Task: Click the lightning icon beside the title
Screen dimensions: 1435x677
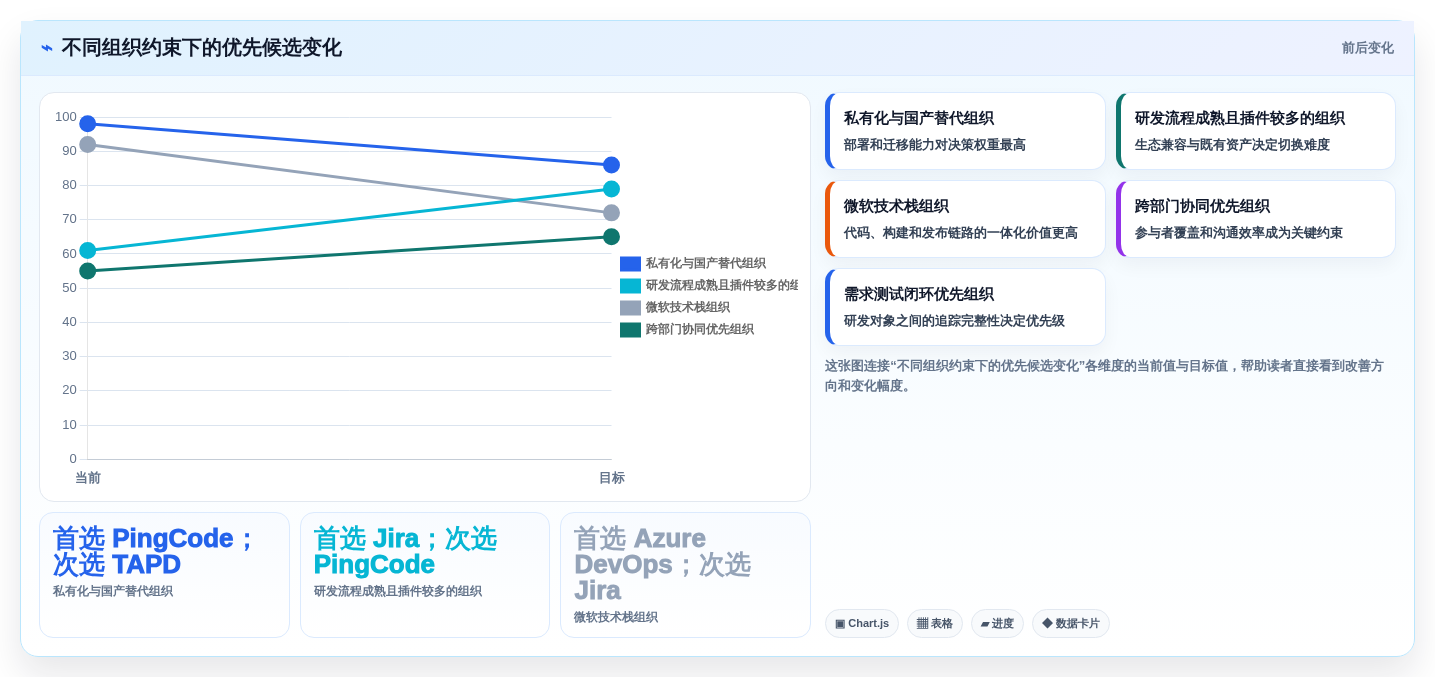Action: [47, 48]
